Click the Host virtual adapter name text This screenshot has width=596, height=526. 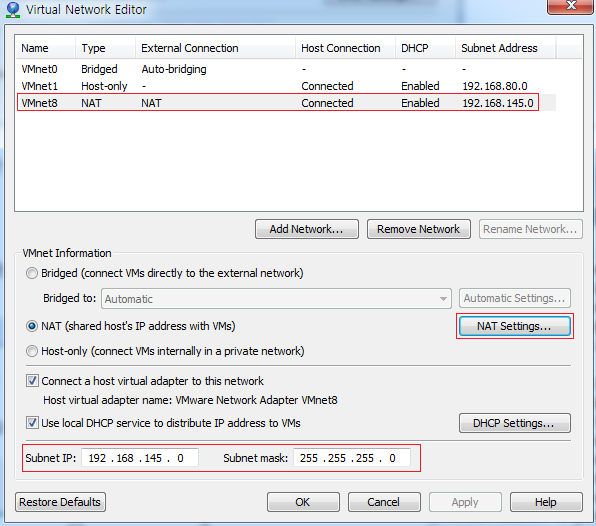tap(190, 400)
